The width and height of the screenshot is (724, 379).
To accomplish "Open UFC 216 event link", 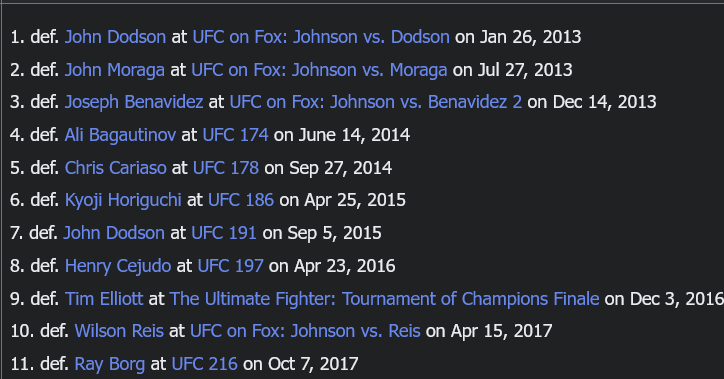I will pyautogui.click(x=205, y=364).
